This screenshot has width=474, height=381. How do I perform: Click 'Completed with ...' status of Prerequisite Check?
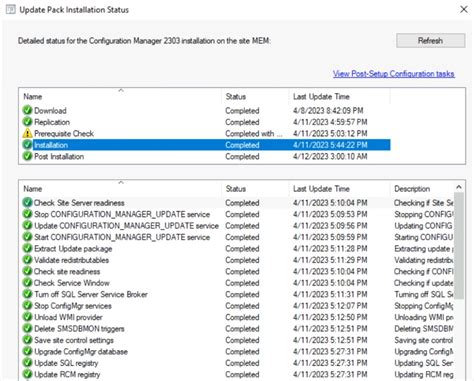(254, 133)
